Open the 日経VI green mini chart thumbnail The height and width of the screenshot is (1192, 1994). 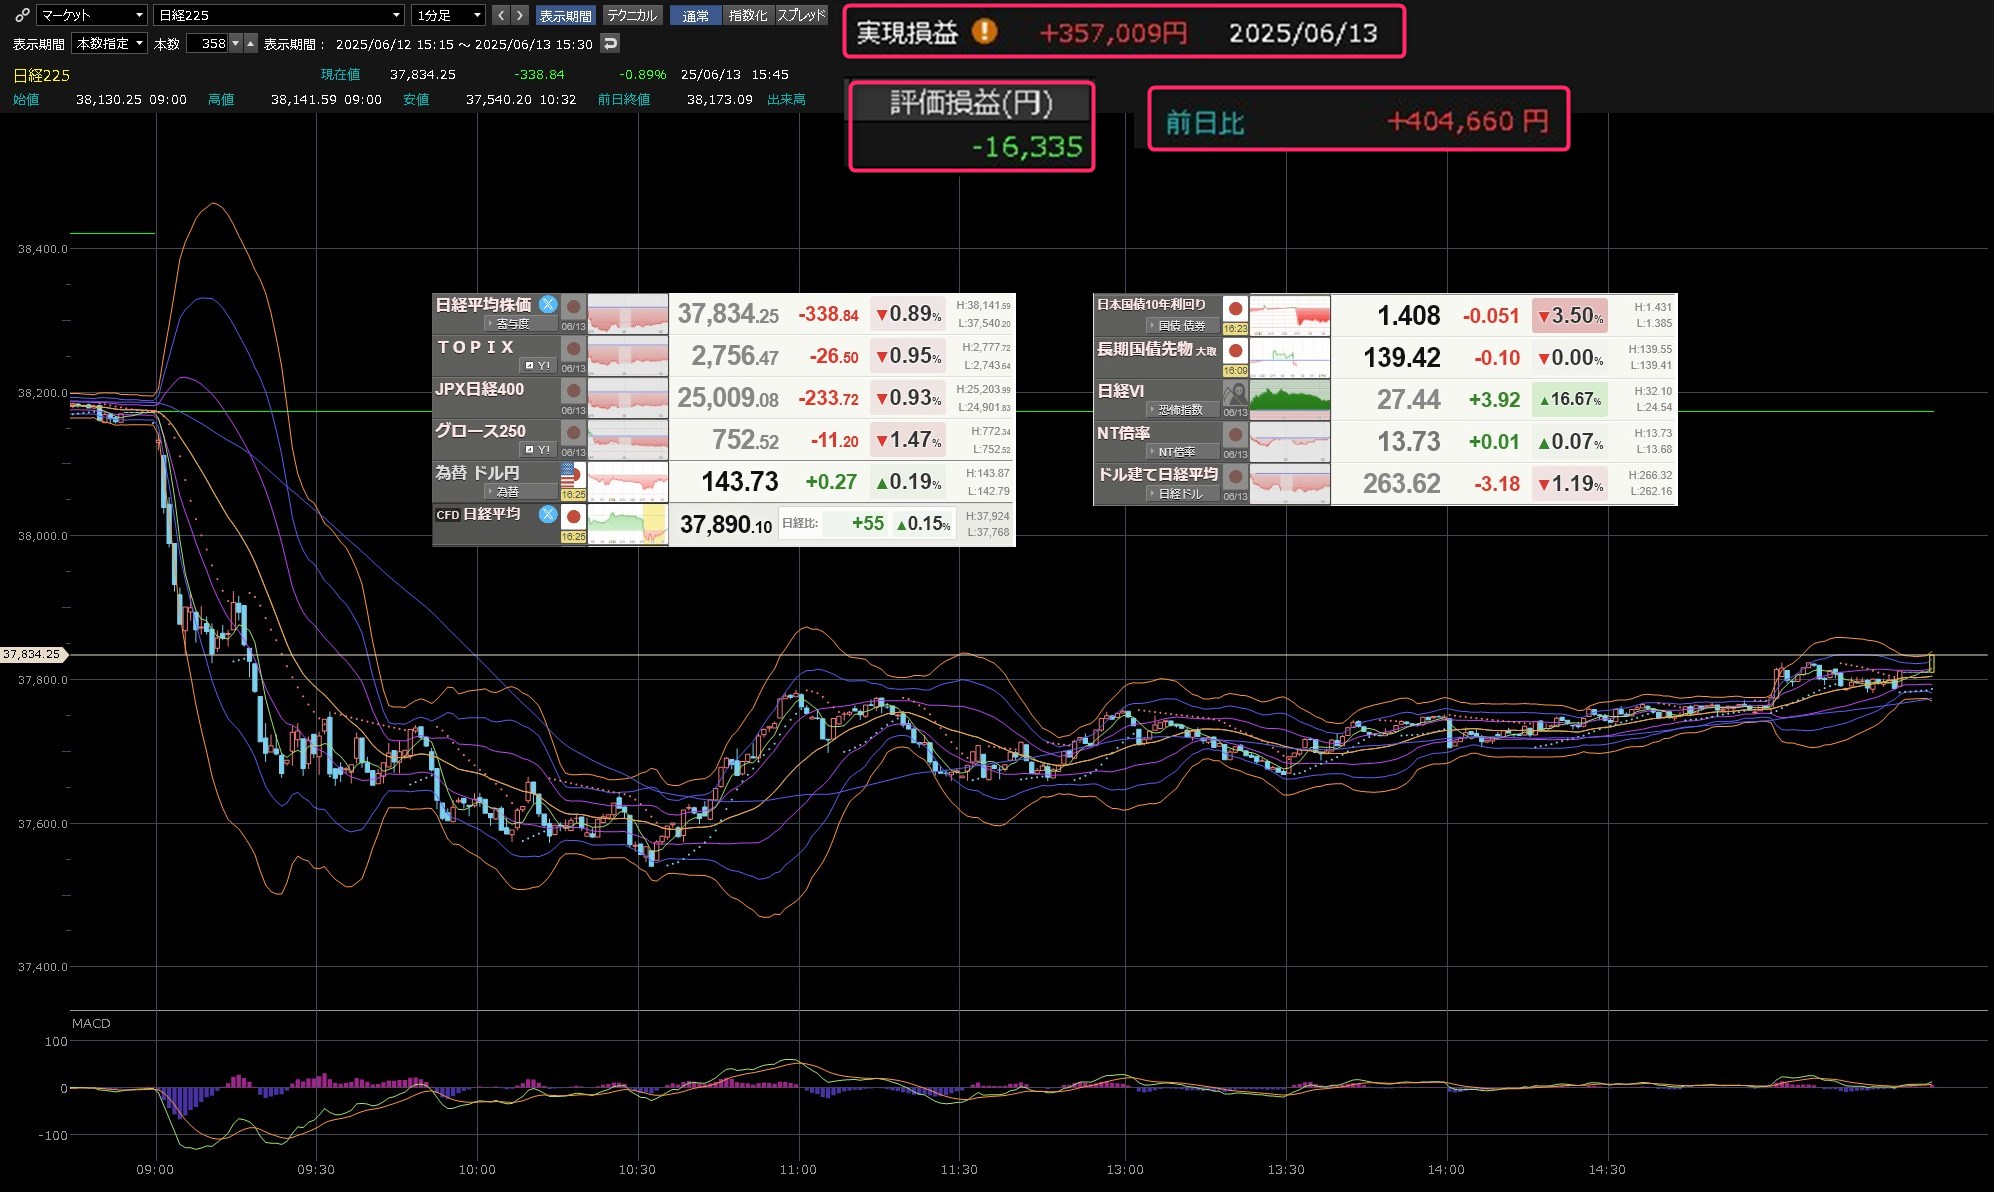click(x=1290, y=400)
